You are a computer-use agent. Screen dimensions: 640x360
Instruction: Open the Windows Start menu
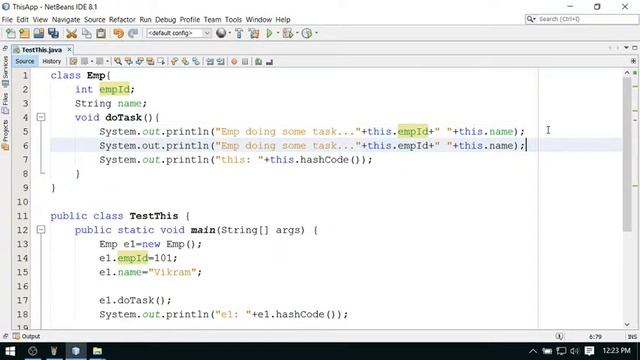pos(10,351)
